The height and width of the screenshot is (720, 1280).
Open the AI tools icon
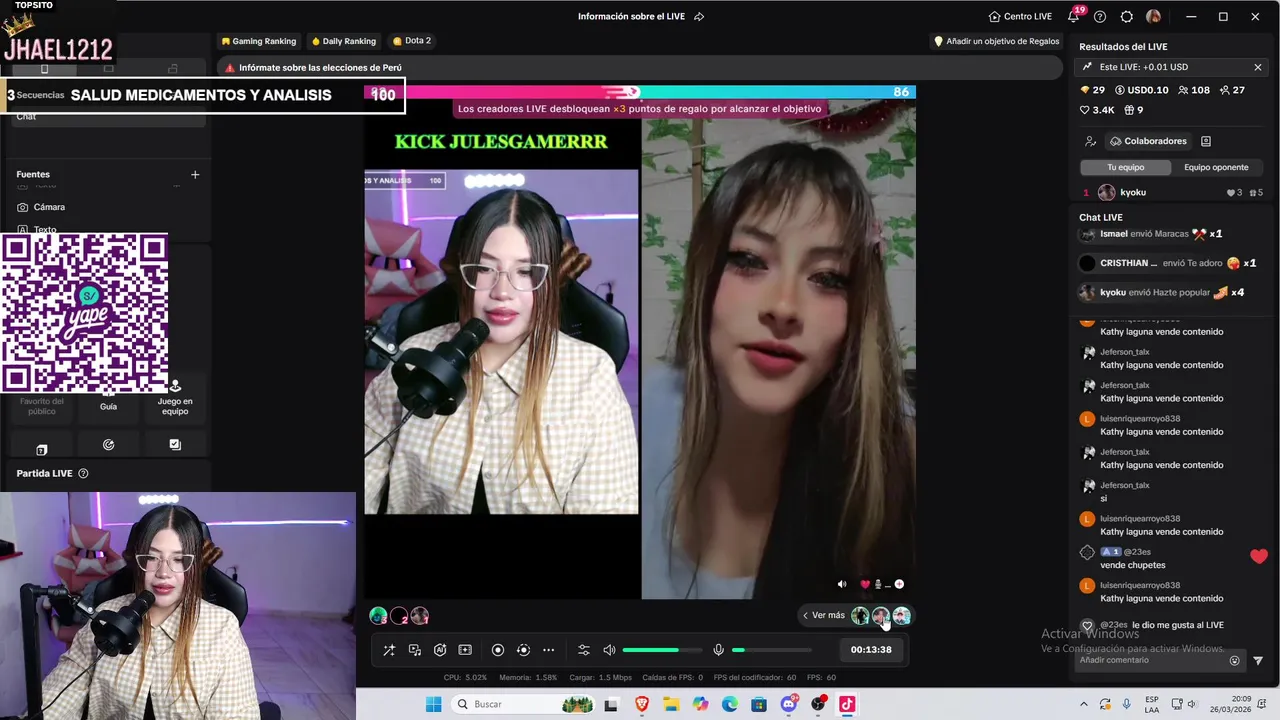(440, 650)
